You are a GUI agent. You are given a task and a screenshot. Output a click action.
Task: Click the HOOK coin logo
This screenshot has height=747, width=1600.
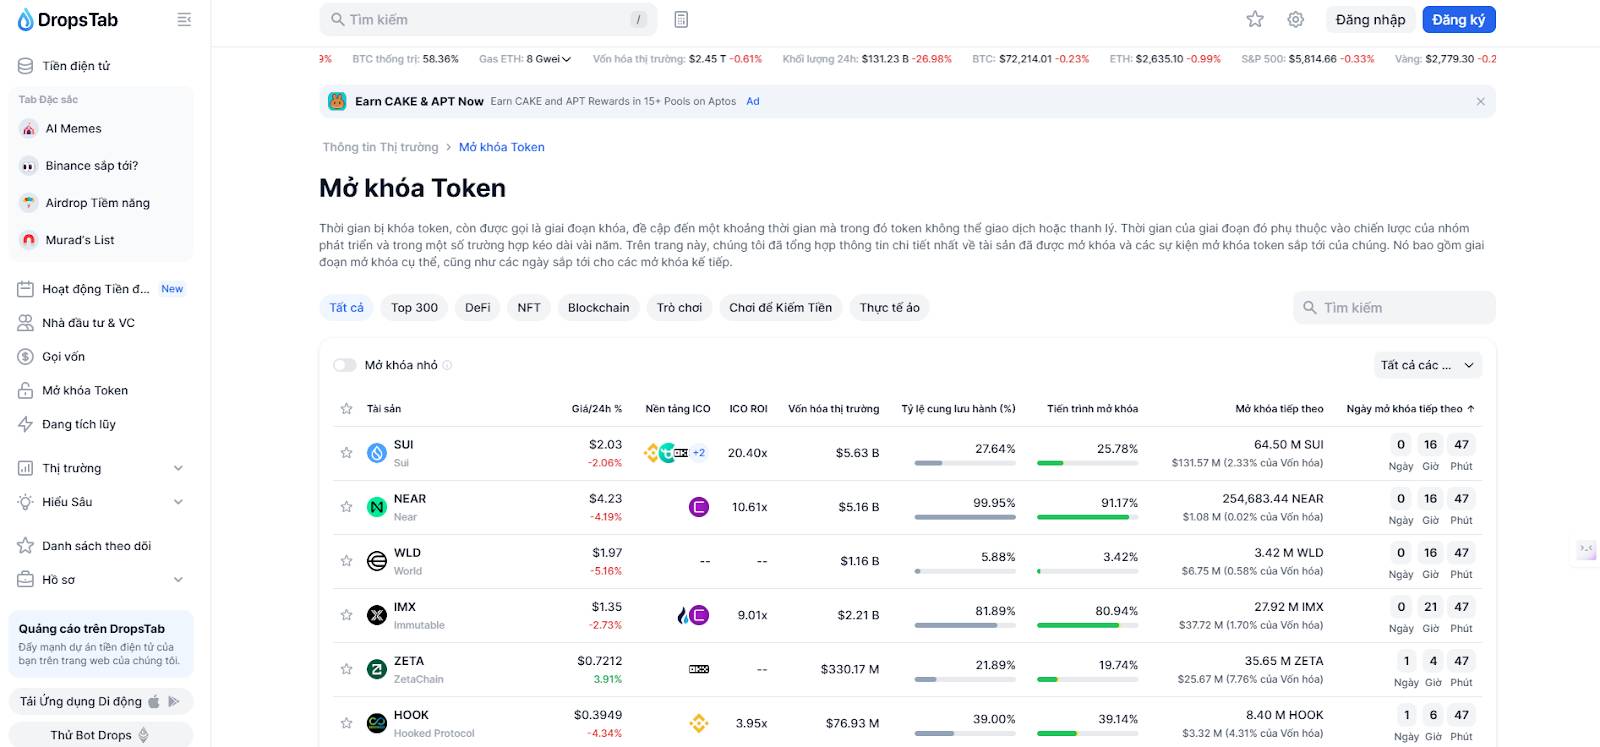tap(377, 723)
